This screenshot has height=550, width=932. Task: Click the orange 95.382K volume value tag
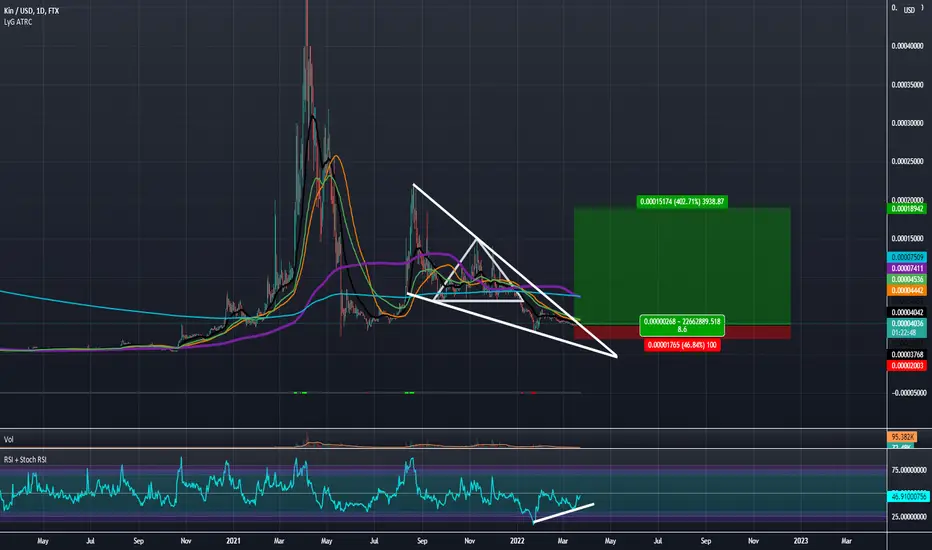(x=902, y=437)
